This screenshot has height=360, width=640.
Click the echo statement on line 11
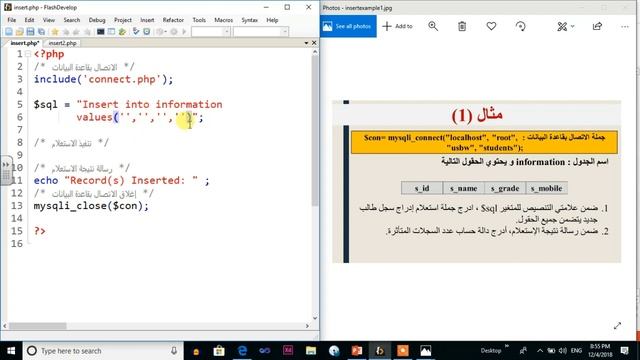click(121, 180)
